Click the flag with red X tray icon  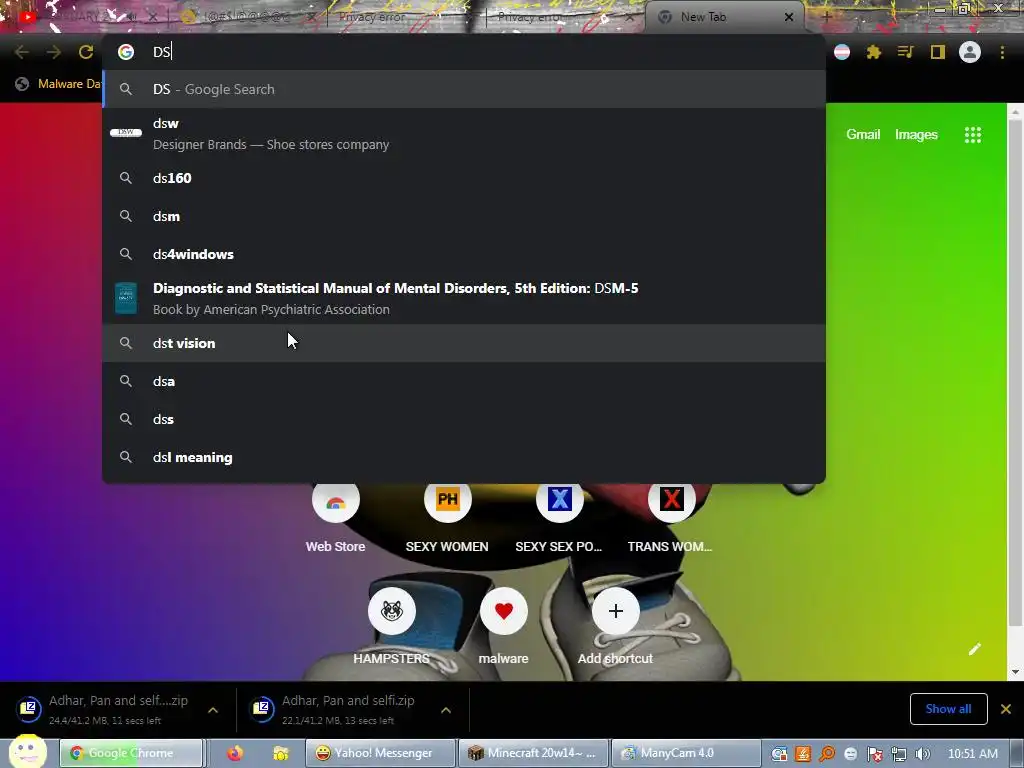point(875,754)
